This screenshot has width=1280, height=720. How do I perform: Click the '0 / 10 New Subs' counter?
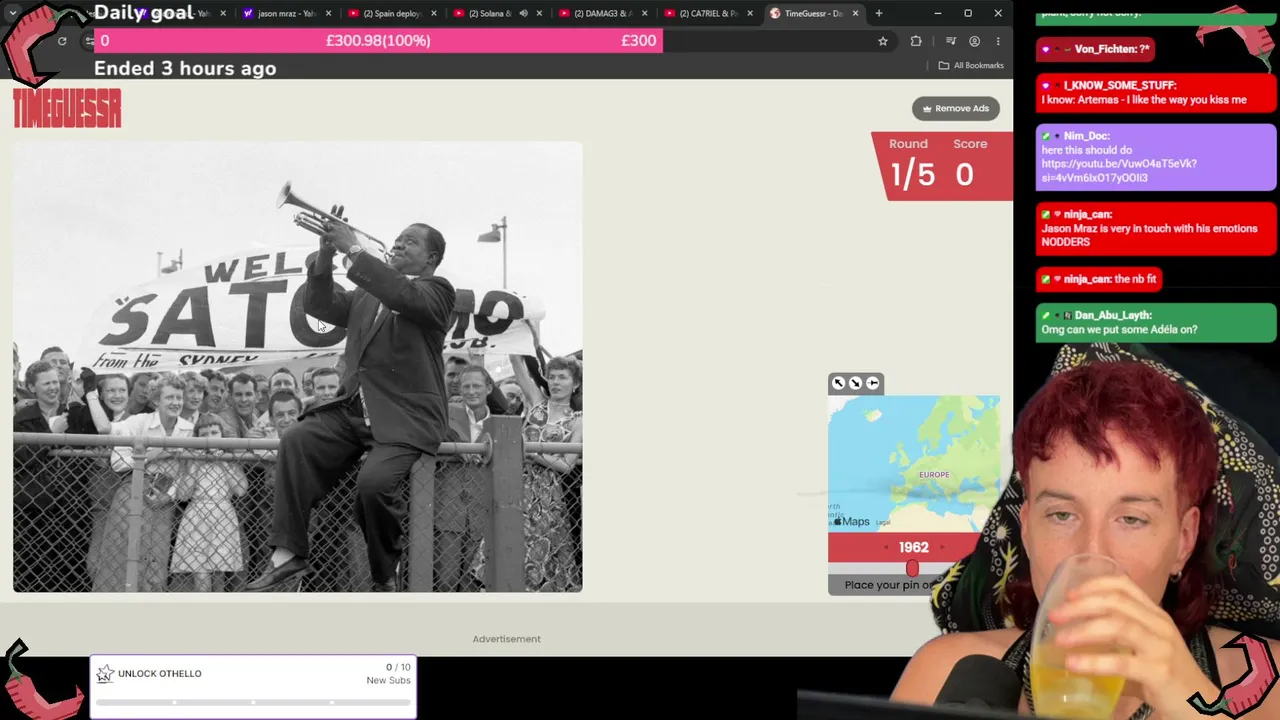[x=388, y=674]
